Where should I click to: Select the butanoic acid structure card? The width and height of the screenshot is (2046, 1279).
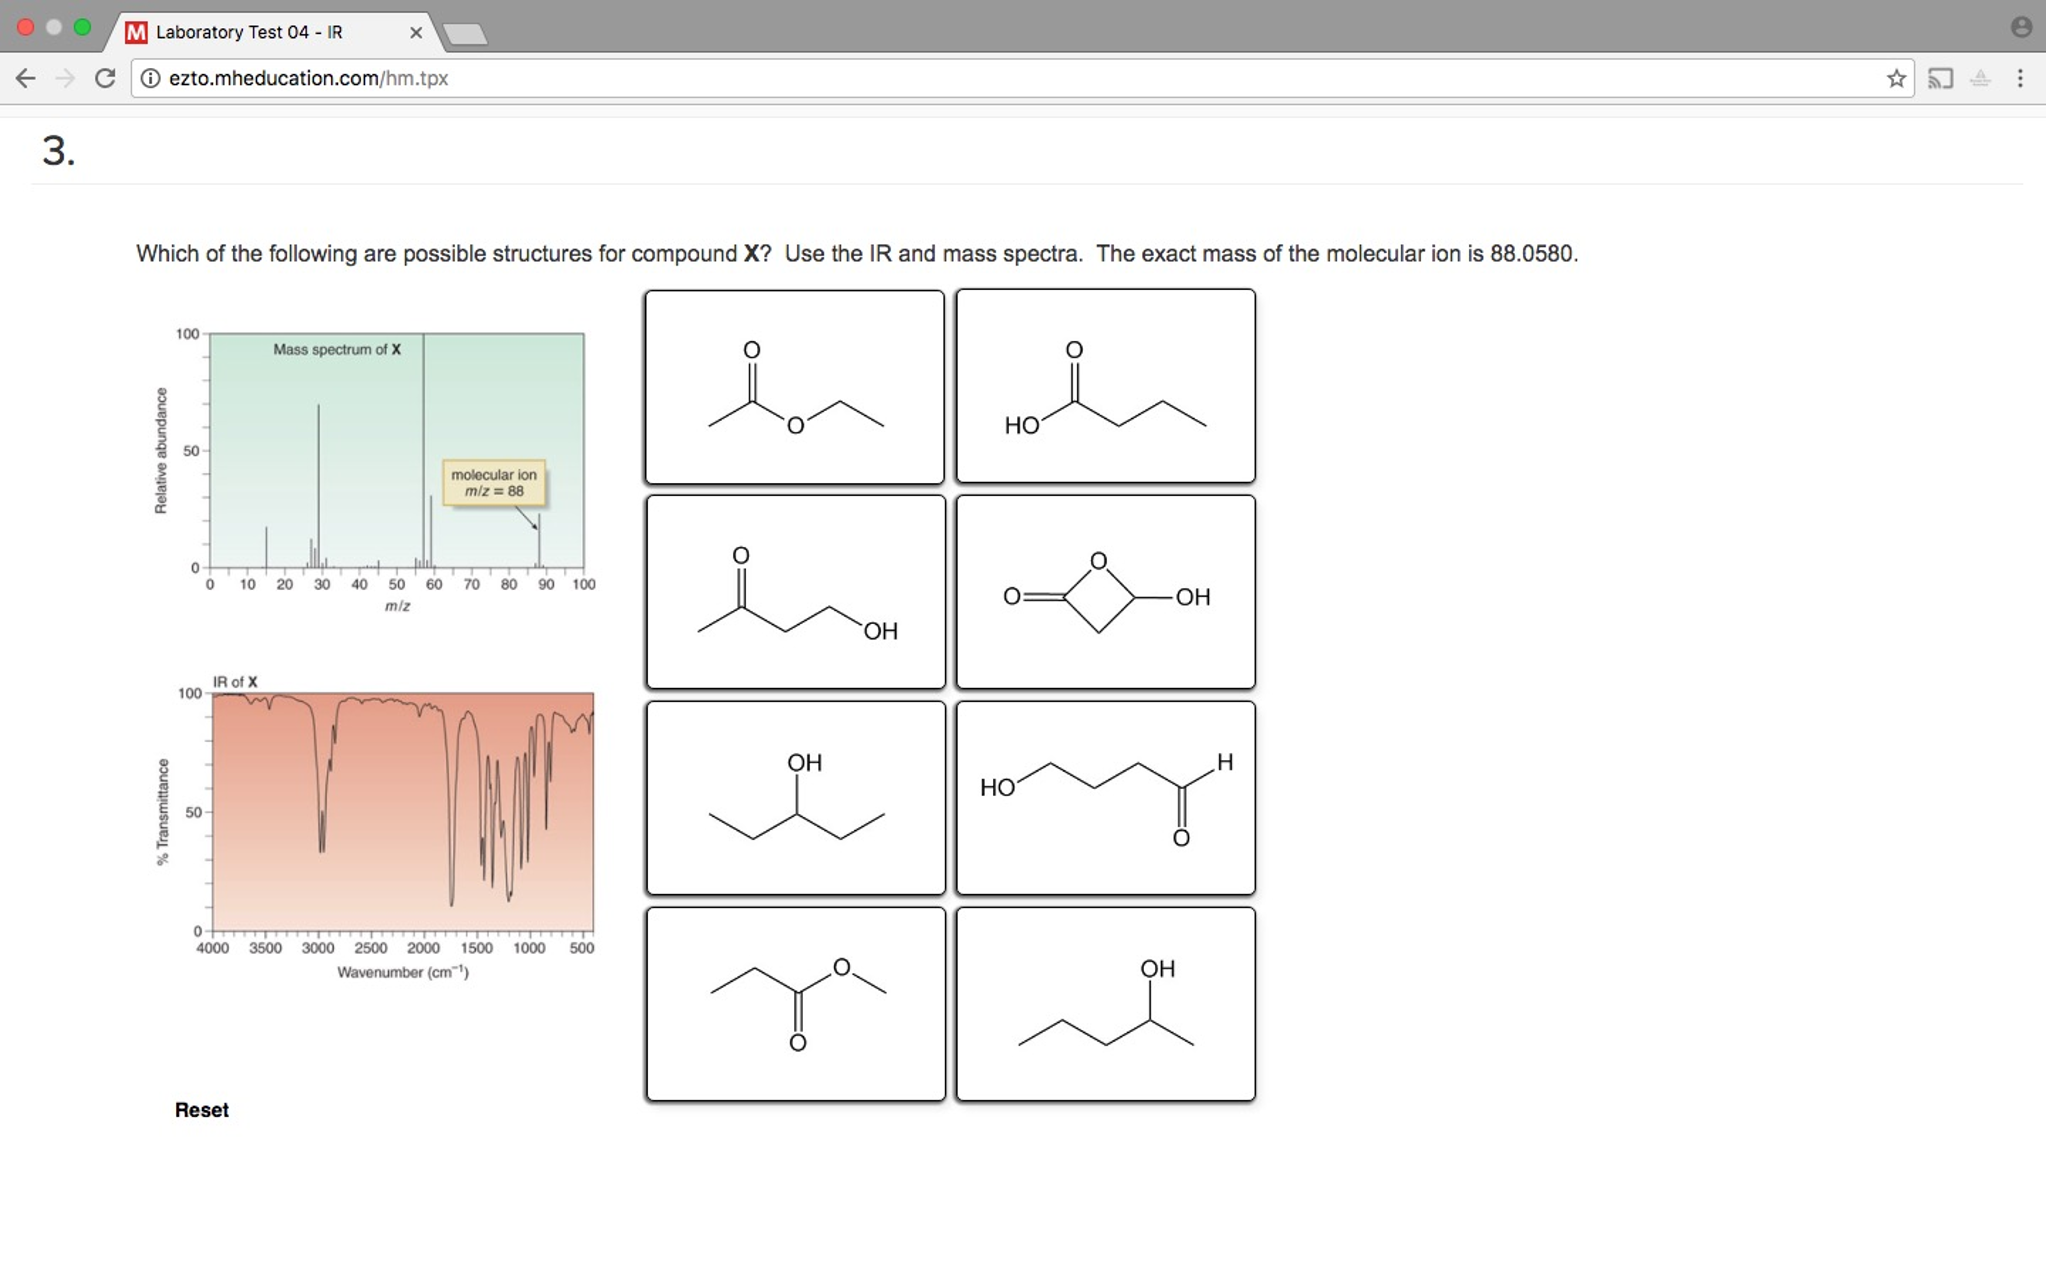click(1105, 387)
